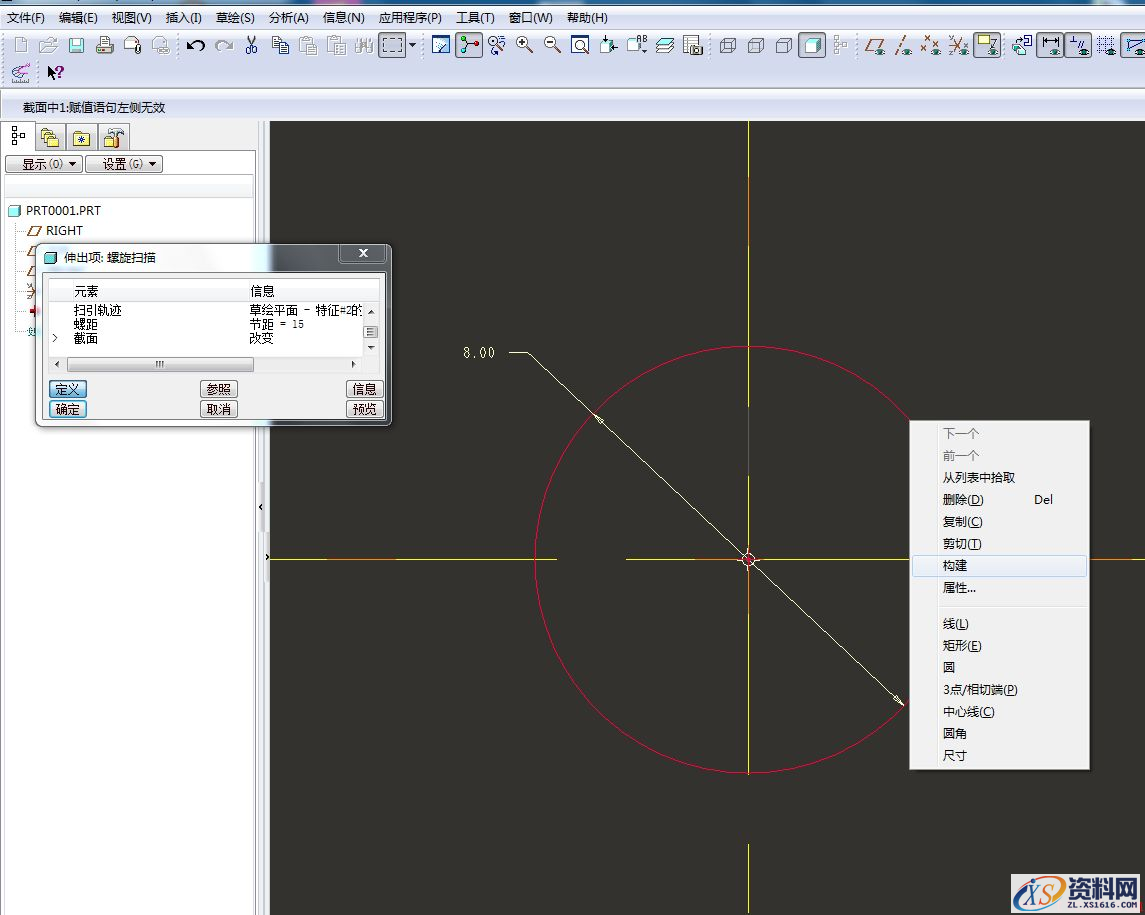Choose 构建 from the context menu

click(x=955, y=566)
